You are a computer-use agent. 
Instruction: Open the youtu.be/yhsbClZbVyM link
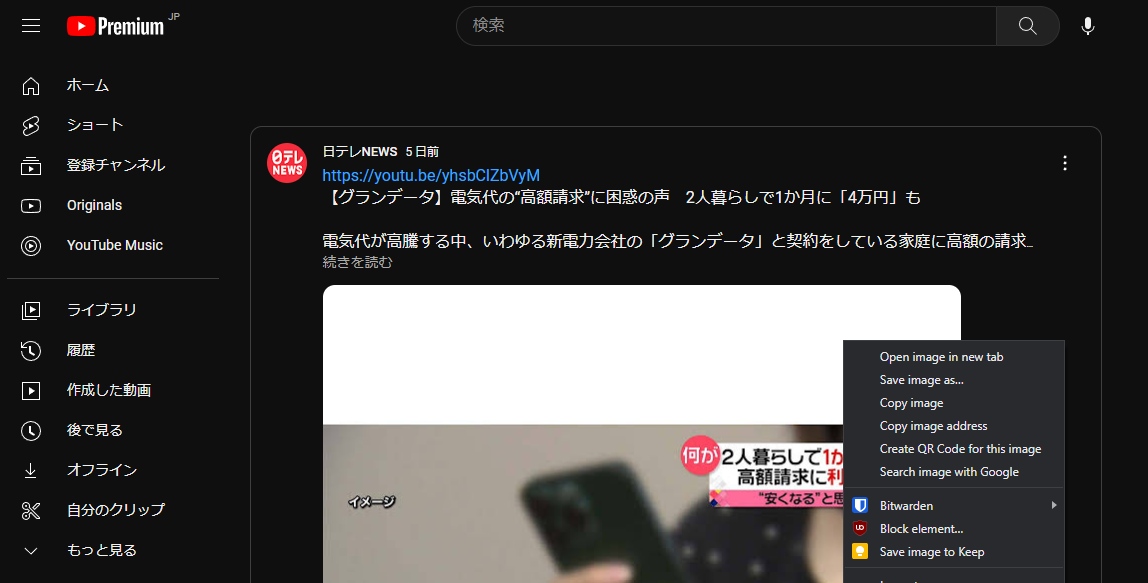(x=431, y=175)
